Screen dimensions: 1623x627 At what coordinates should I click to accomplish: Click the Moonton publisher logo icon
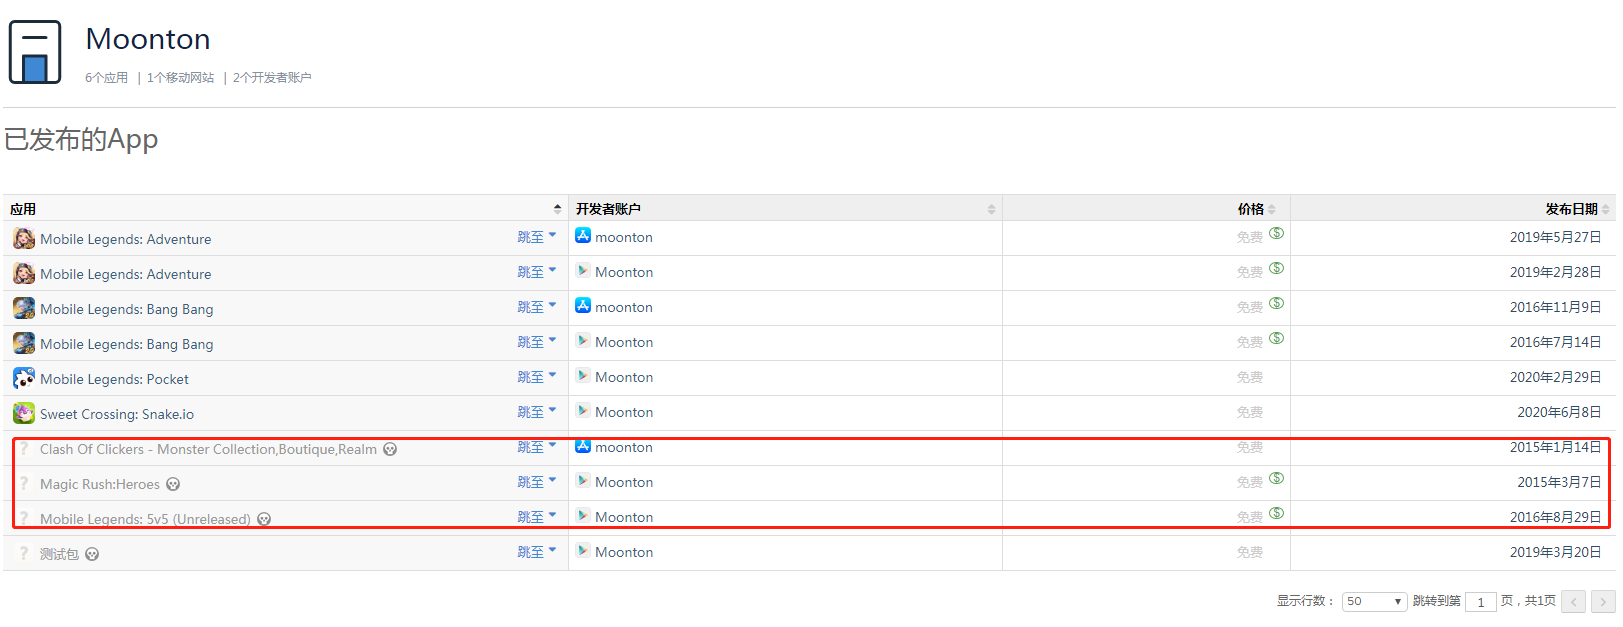pyautogui.click(x=35, y=52)
